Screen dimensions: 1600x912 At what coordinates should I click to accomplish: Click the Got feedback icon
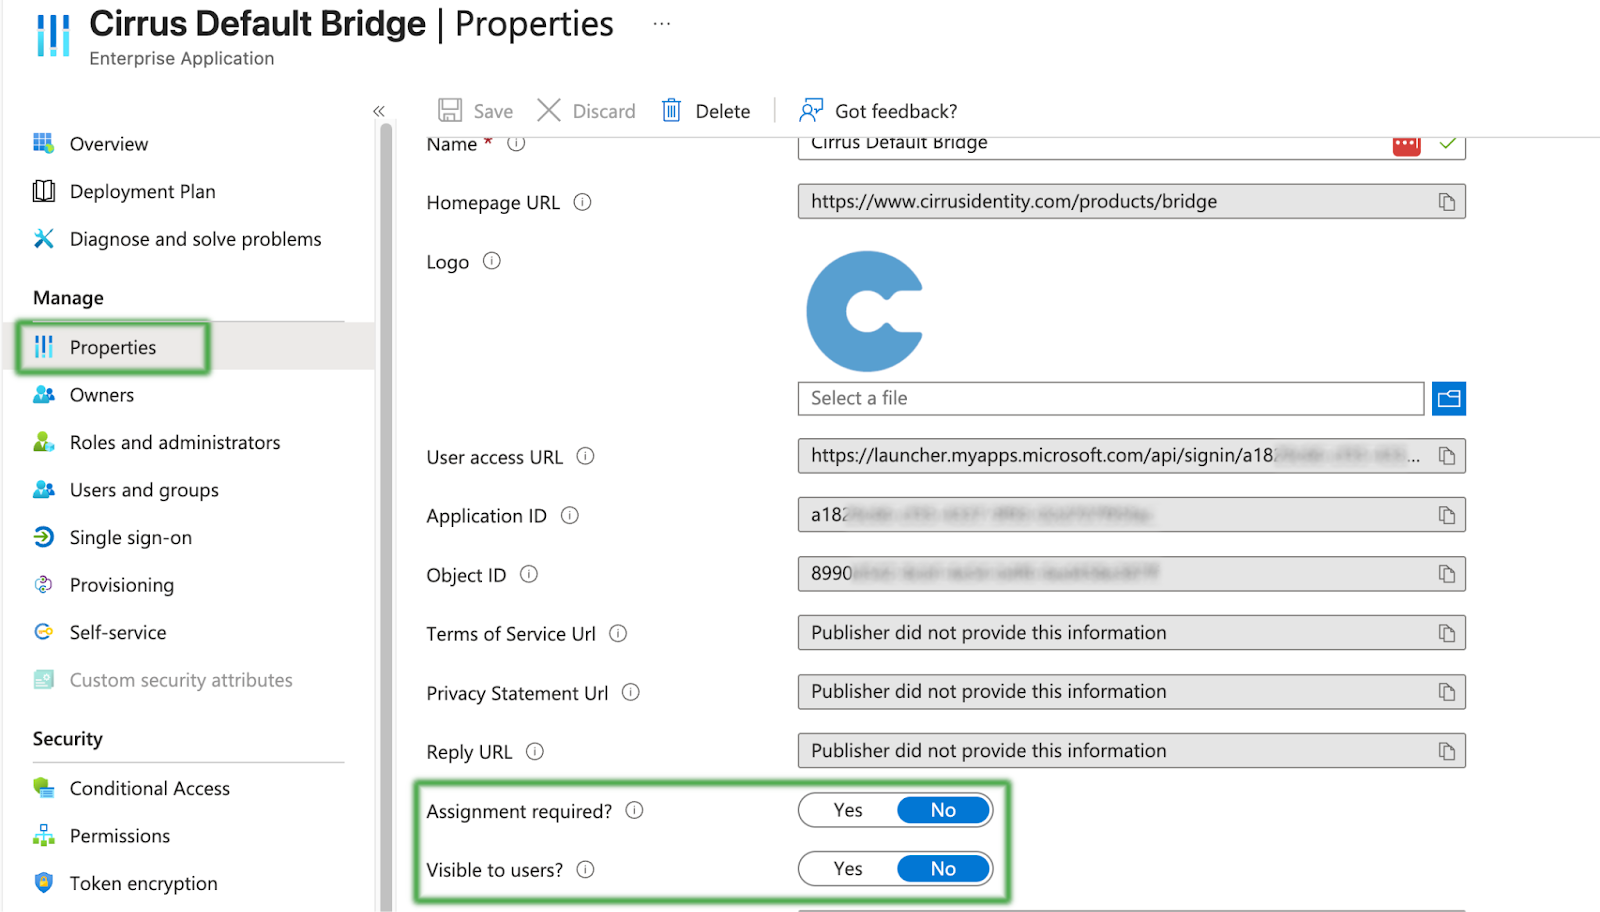pos(811,110)
